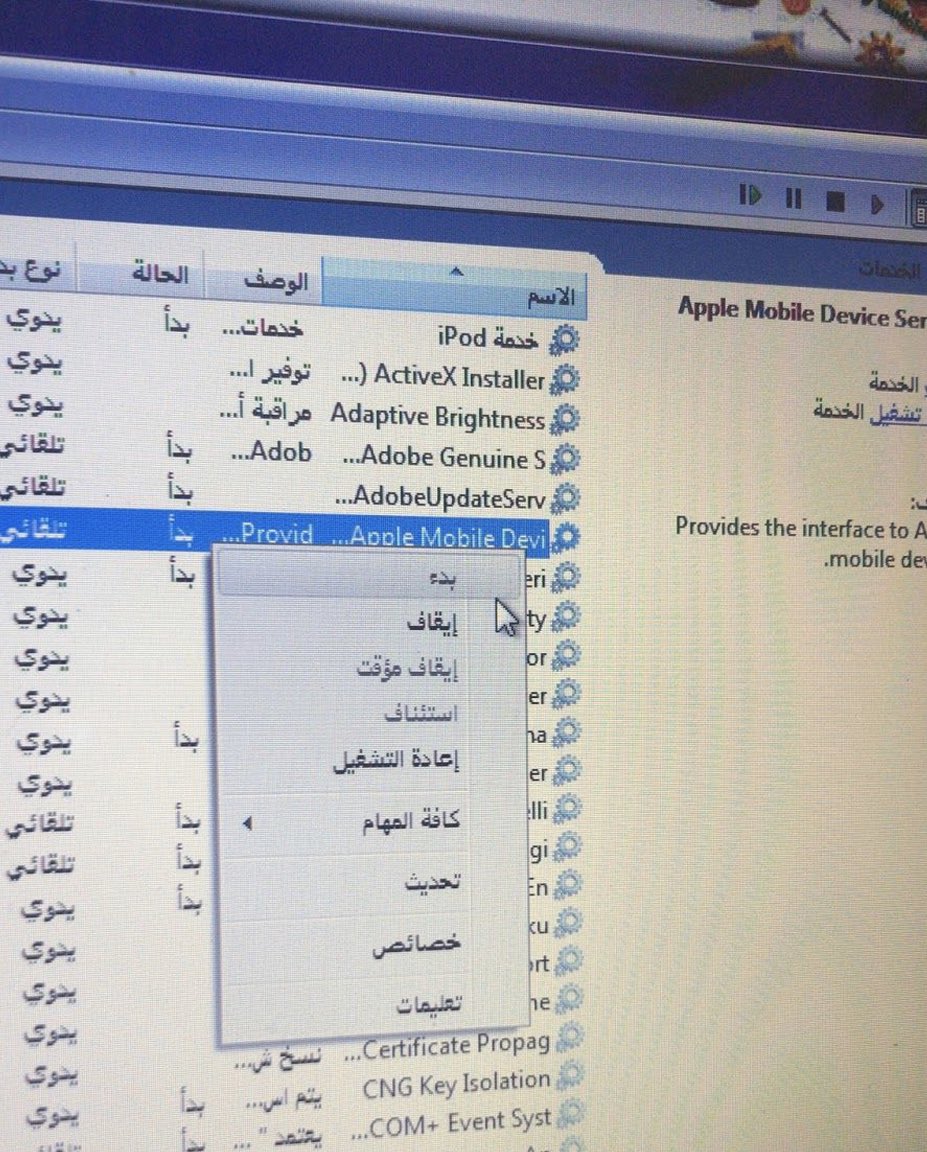The image size is (927, 1152).
Task: Click the Start Service play toolbar icon
Action: [876, 204]
